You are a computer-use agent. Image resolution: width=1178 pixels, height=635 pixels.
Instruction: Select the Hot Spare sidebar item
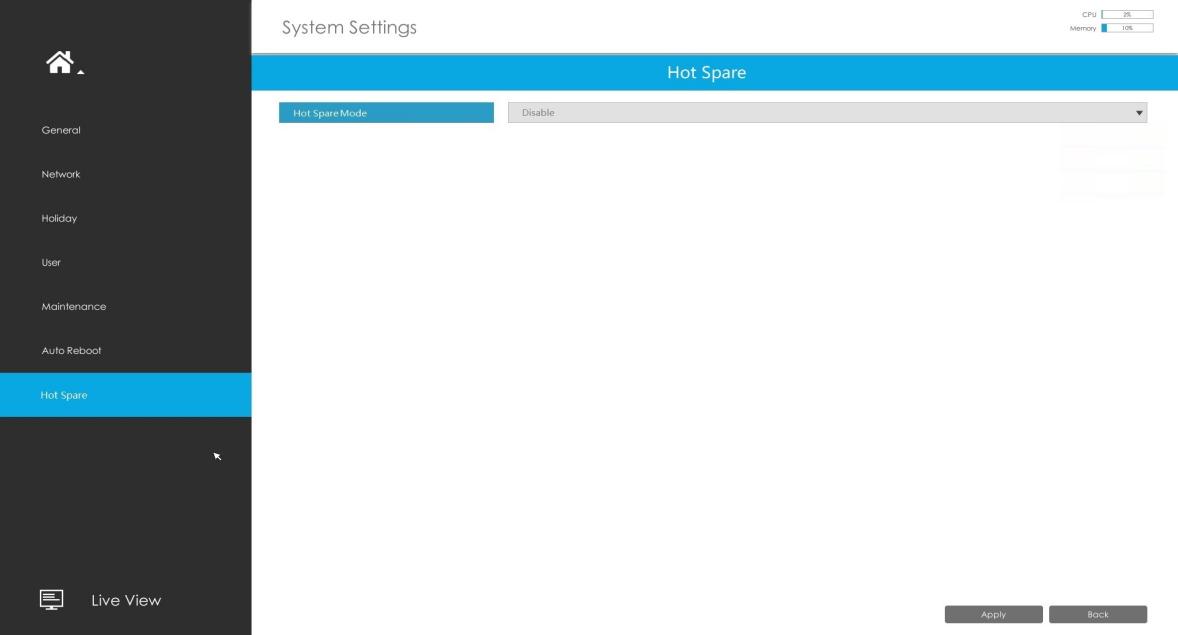[x=125, y=395]
